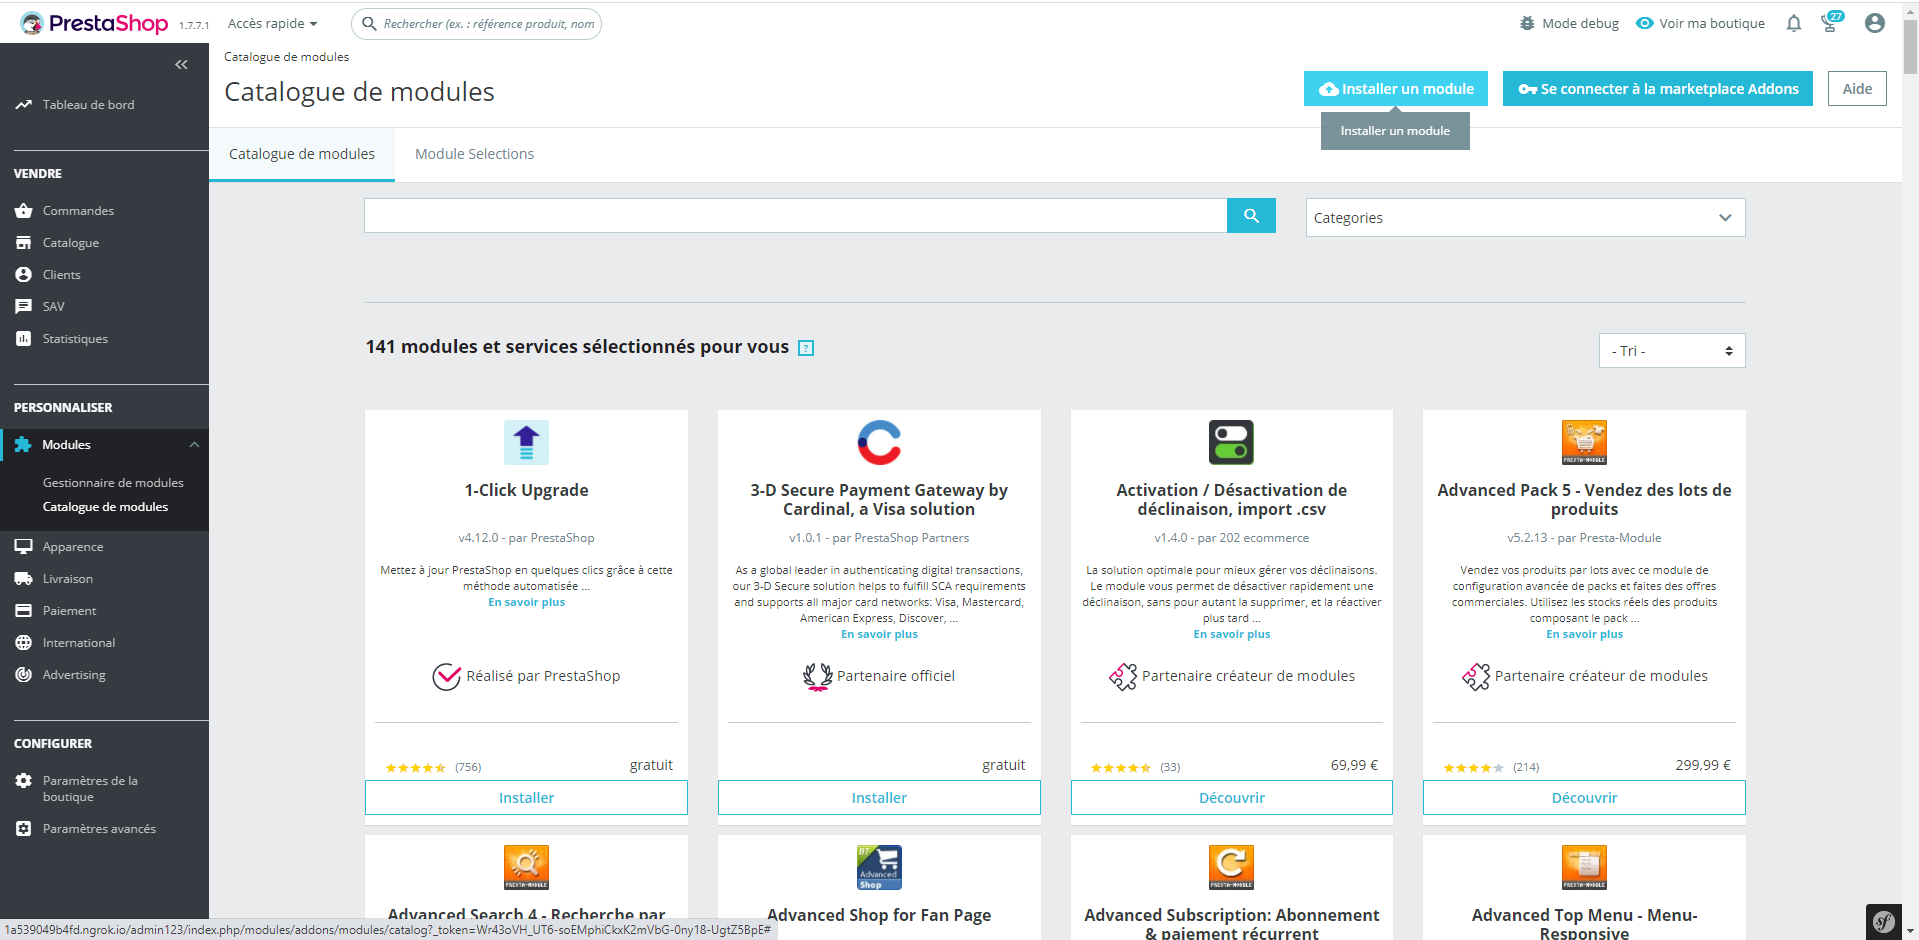Screen dimensions: 1919x940
Task: Click the Mode debug bug icon
Action: [x=1527, y=23]
